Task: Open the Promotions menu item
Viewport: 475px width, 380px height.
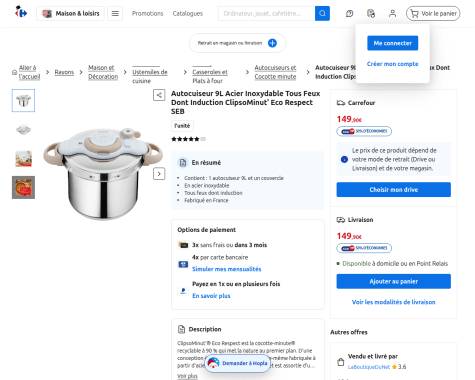Action: click(x=147, y=14)
